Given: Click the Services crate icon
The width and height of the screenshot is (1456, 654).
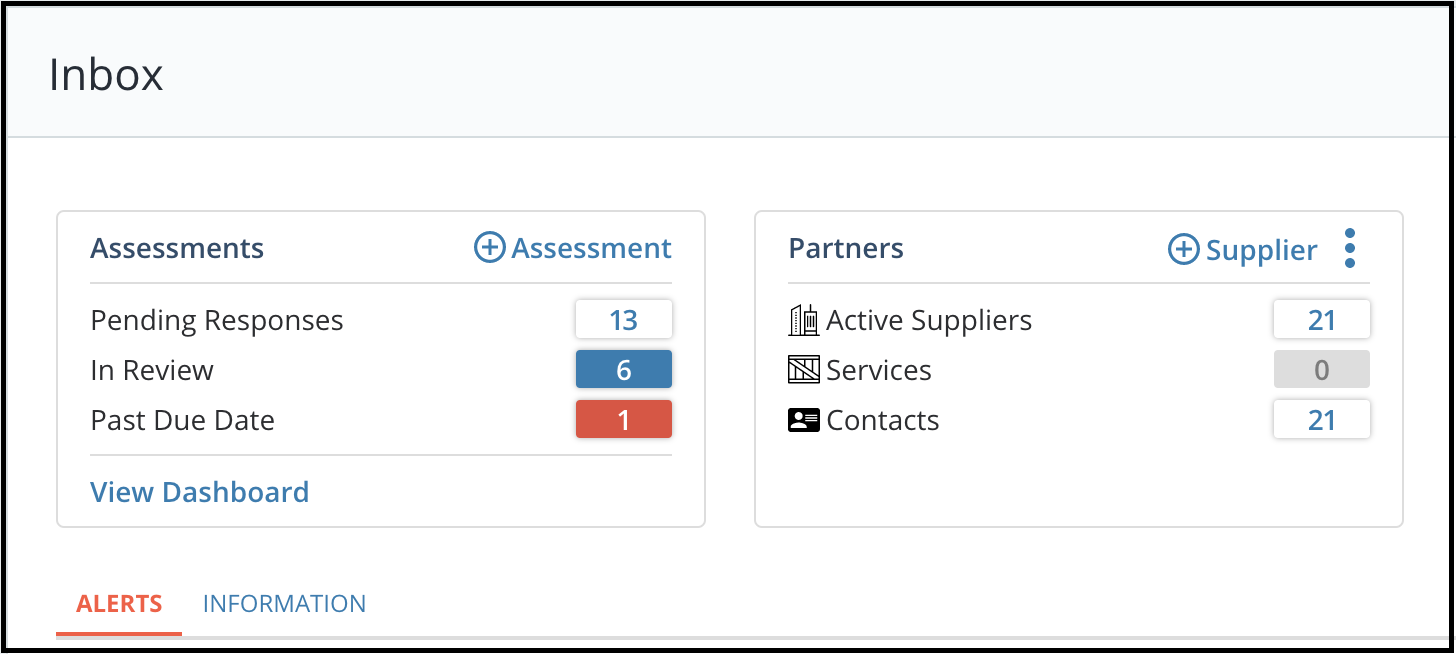Looking at the screenshot, I should (x=804, y=370).
